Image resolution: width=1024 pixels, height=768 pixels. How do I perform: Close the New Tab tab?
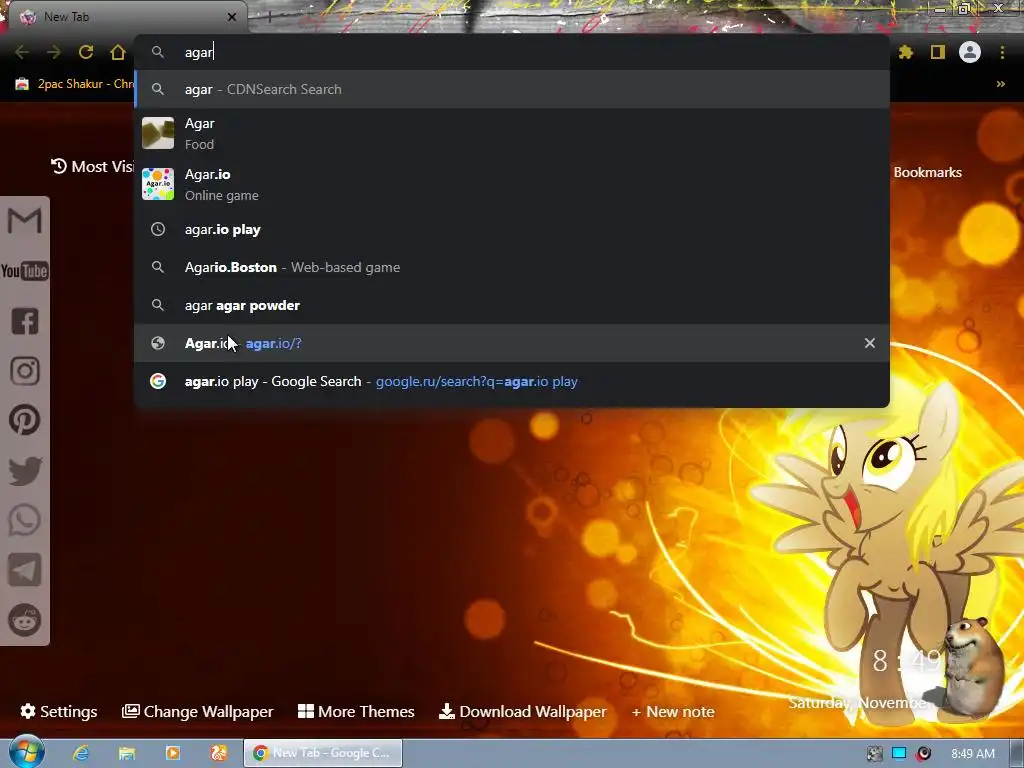pyautogui.click(x=232, y=17)
